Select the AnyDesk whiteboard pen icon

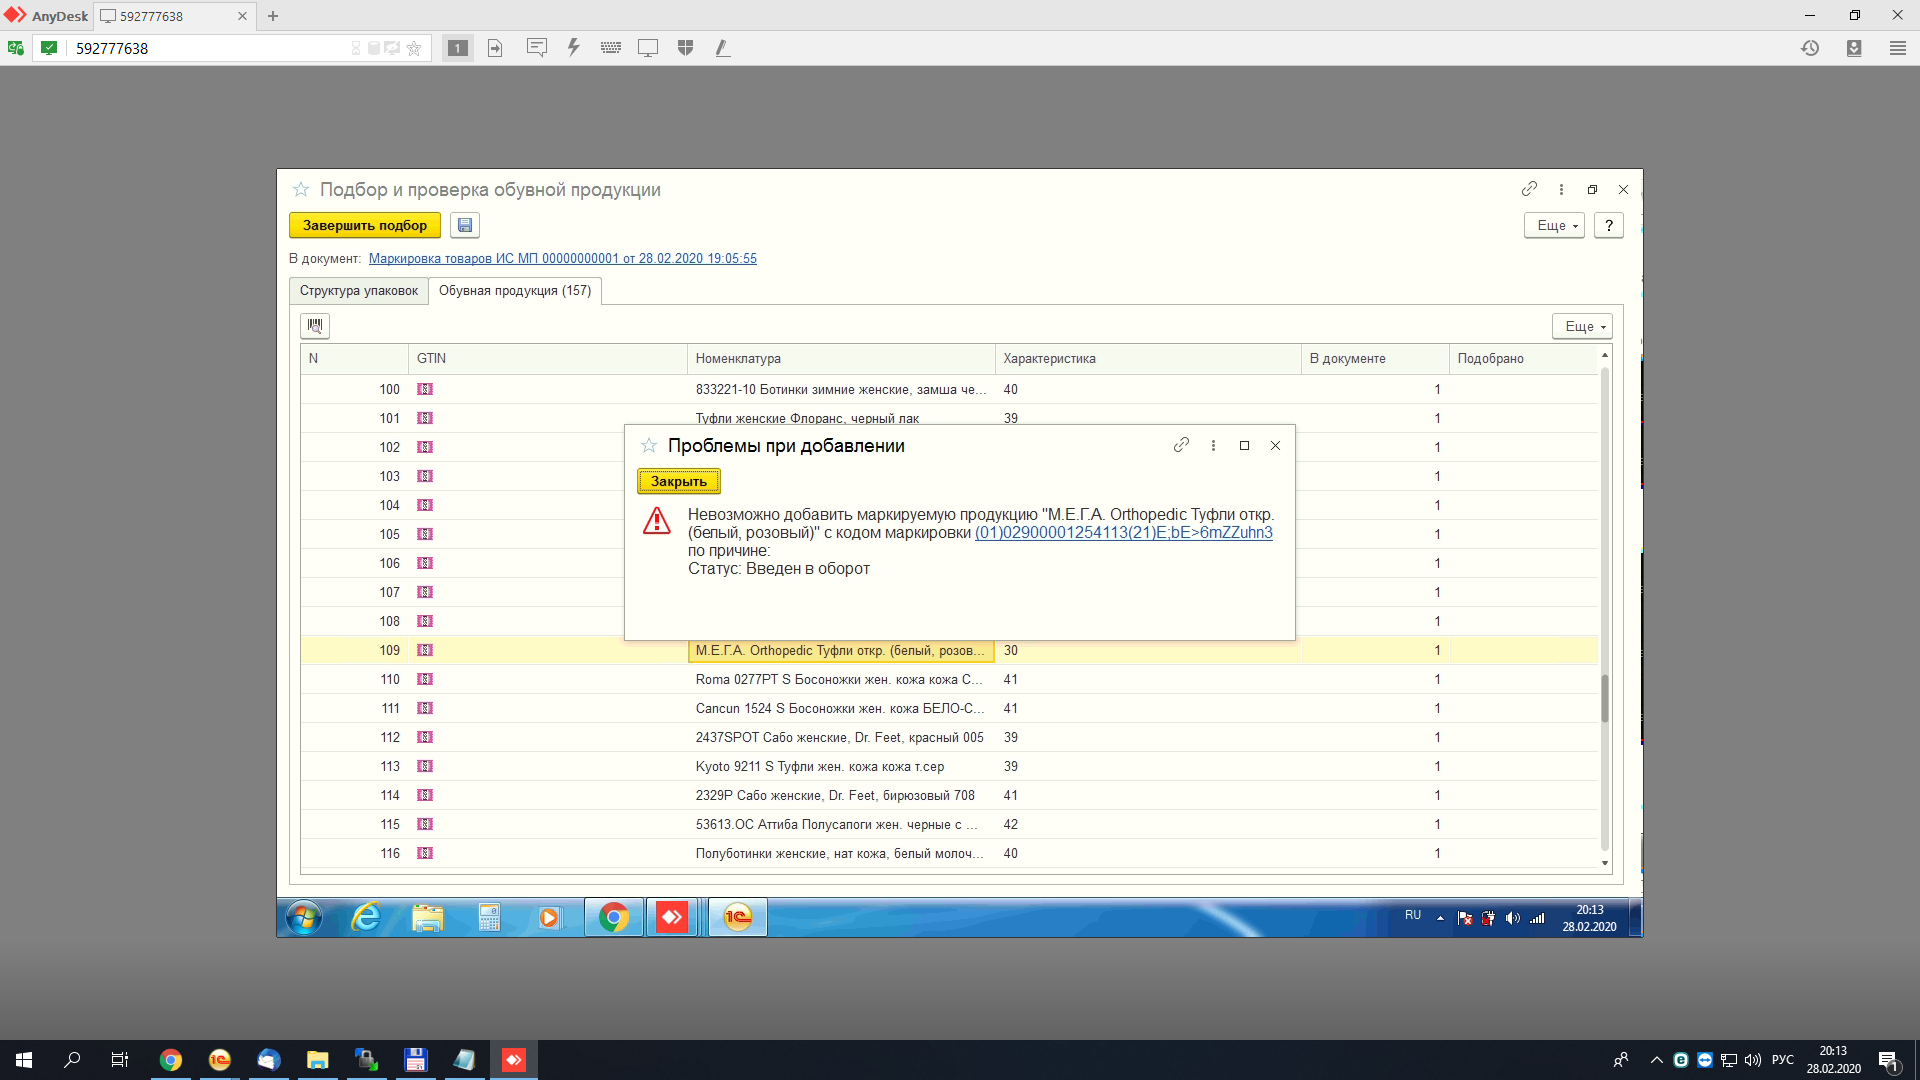pos(722,47)
